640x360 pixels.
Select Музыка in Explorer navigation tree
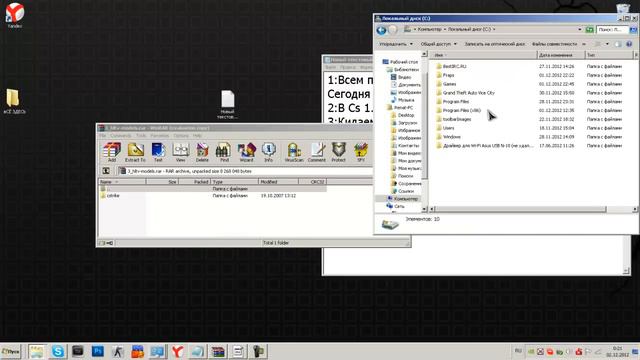tap(402, 100)
